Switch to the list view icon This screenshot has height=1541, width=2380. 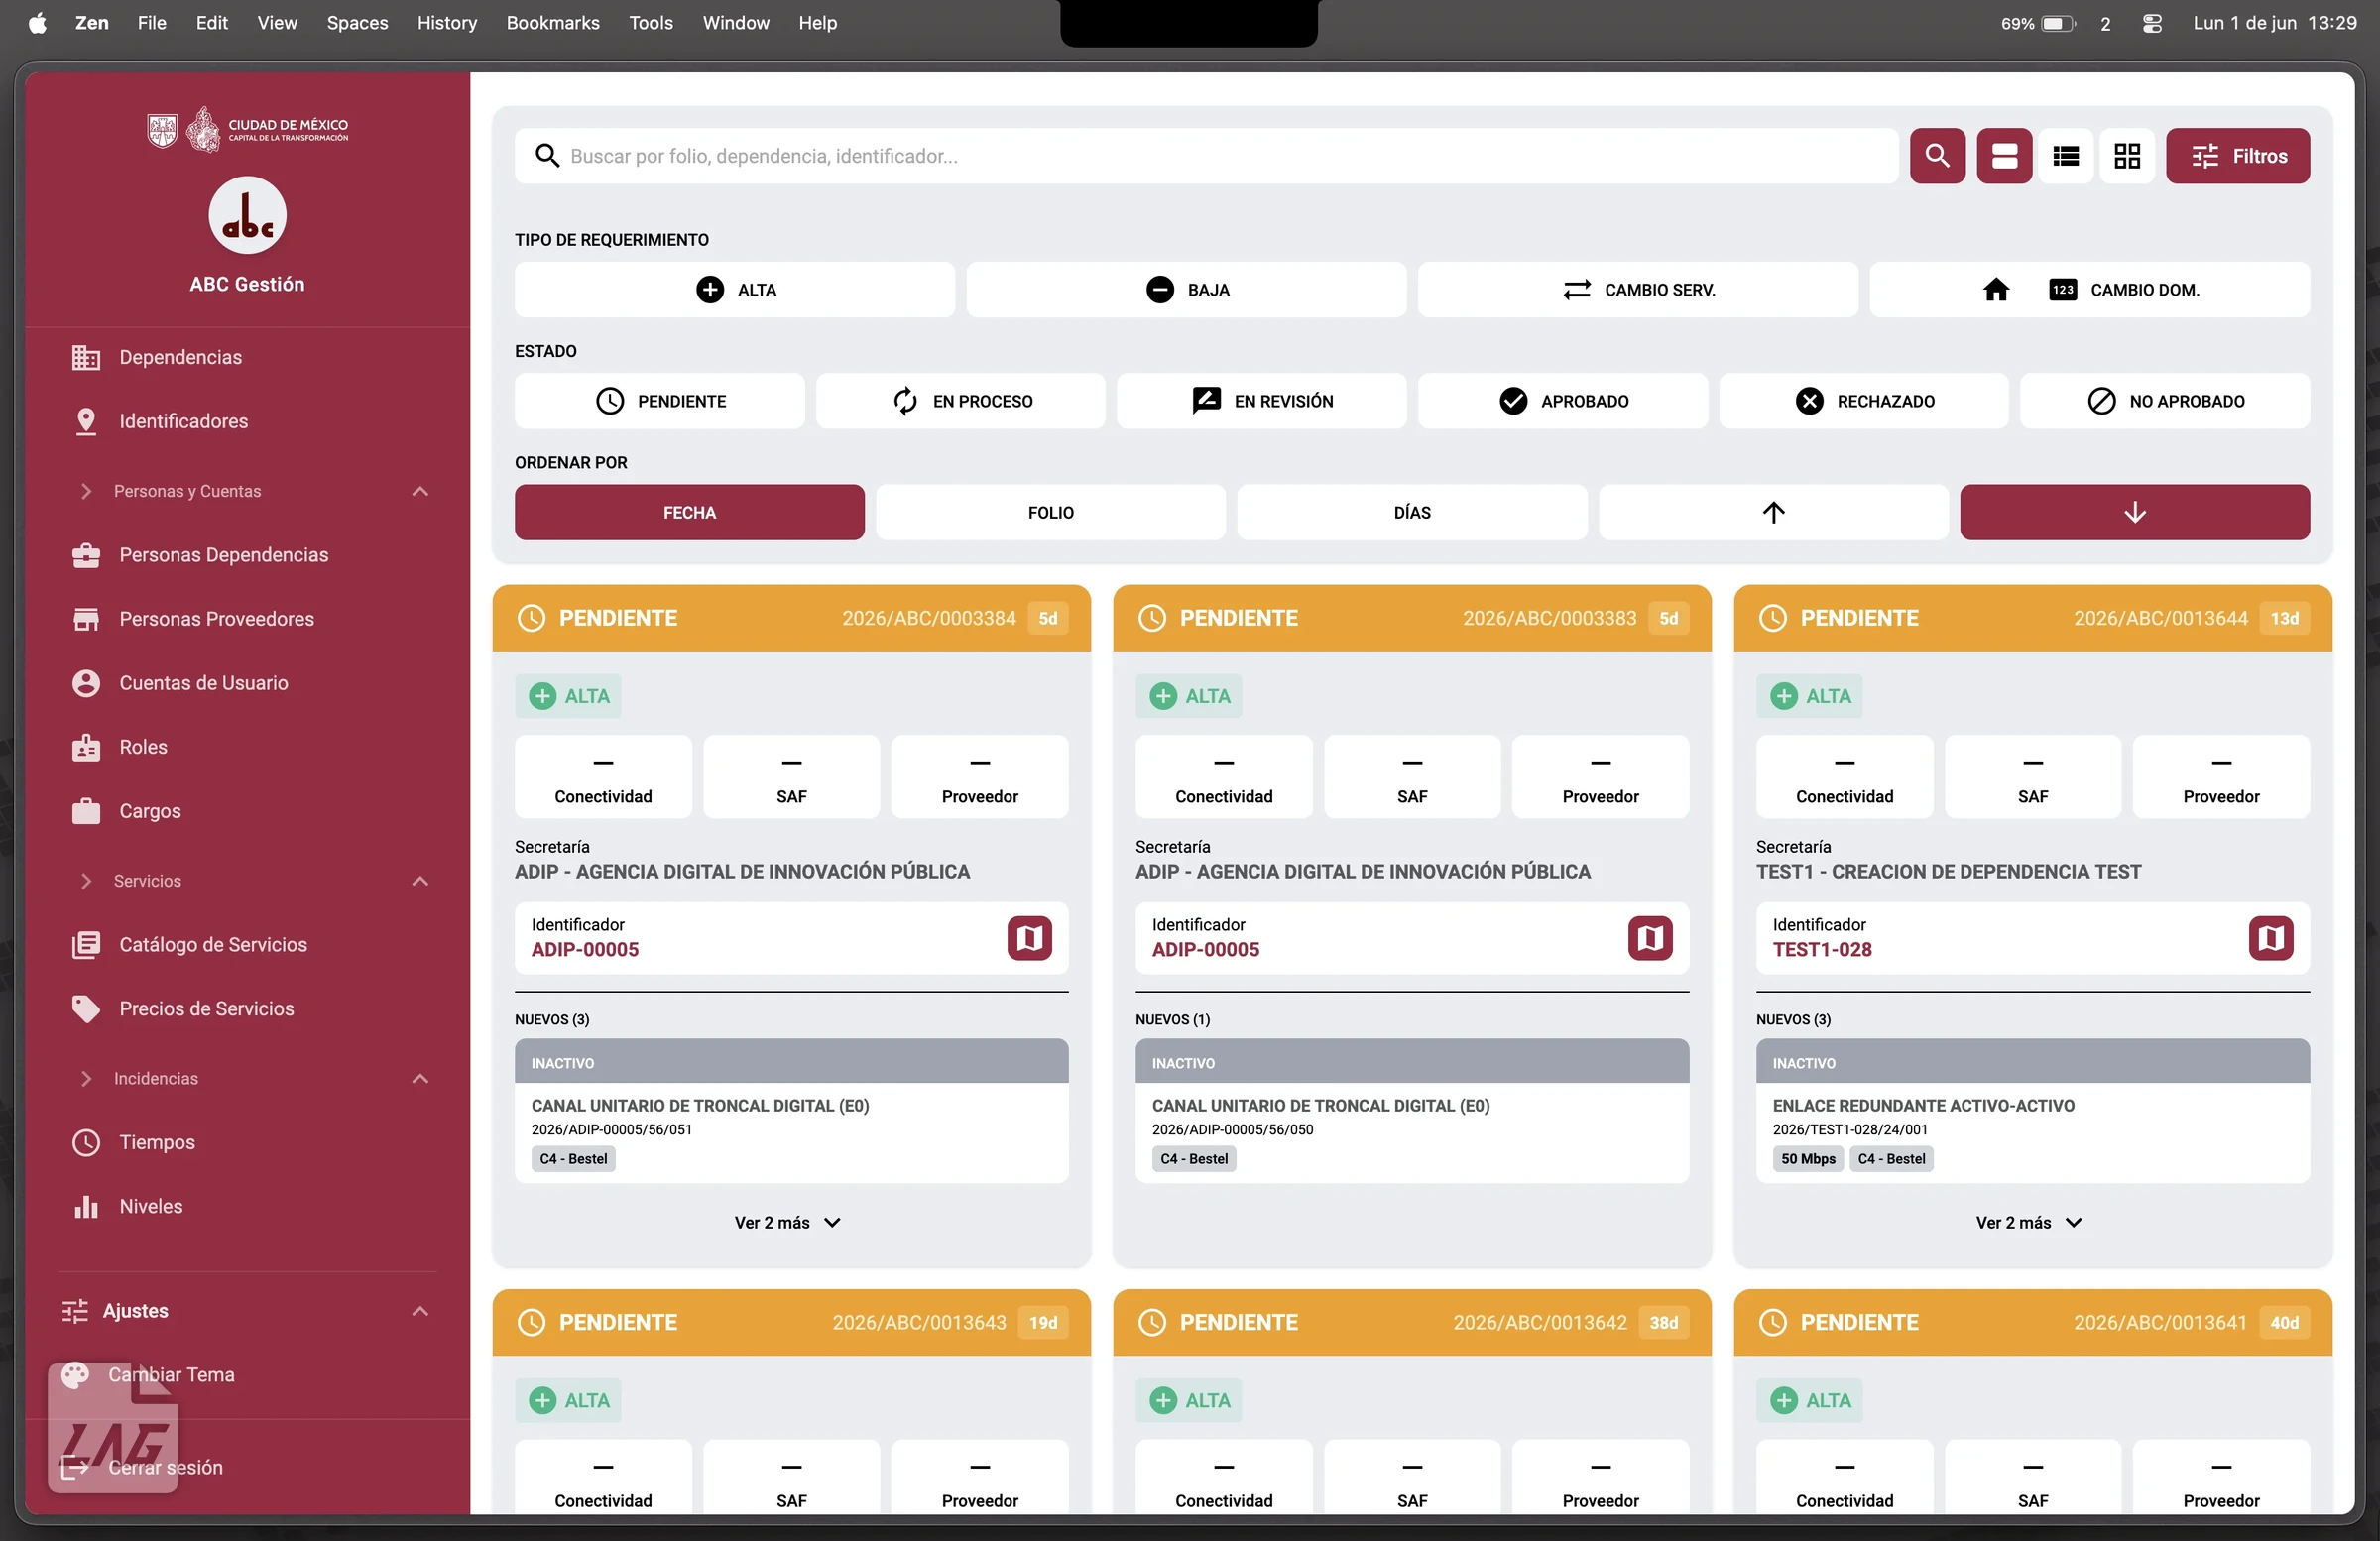tap(2066, 156)
